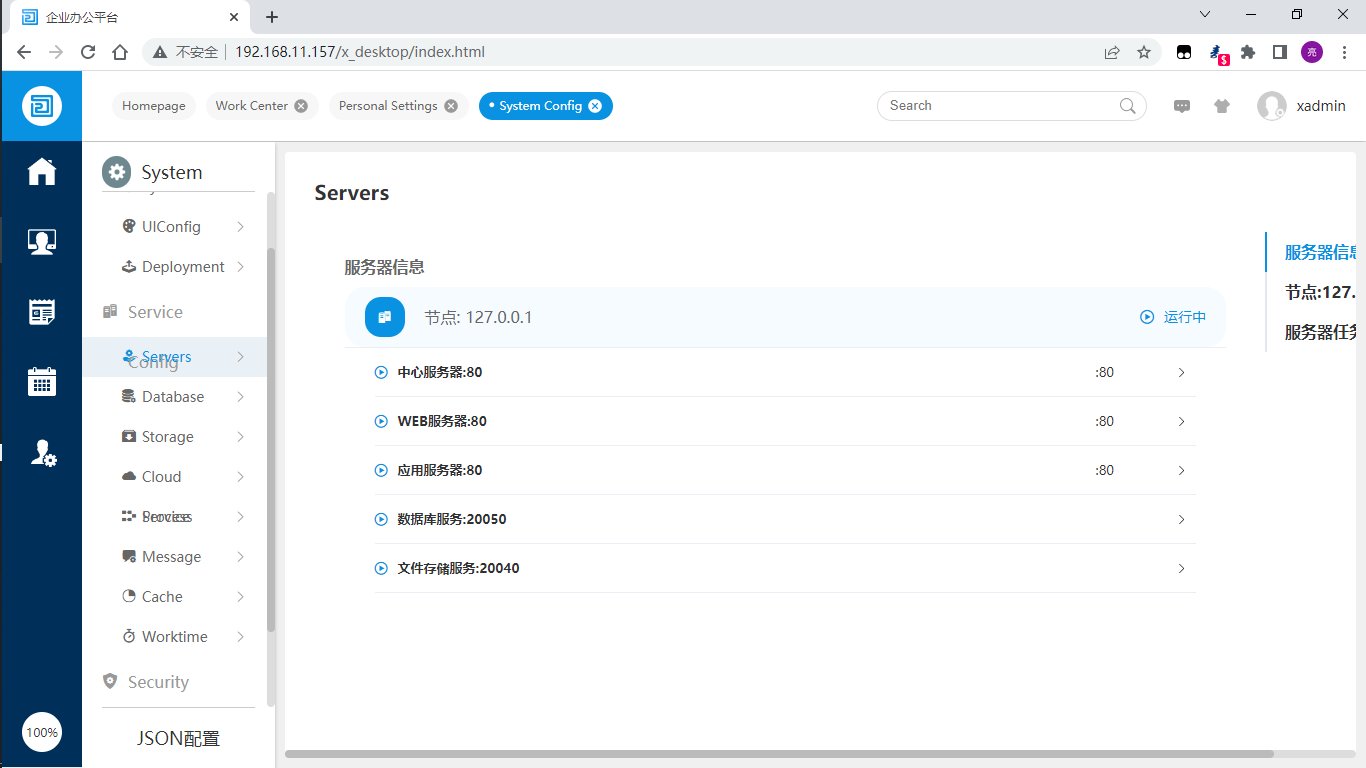
Task: Expand the Deployment chevron in the sidebar
Action: coord(241,267)
